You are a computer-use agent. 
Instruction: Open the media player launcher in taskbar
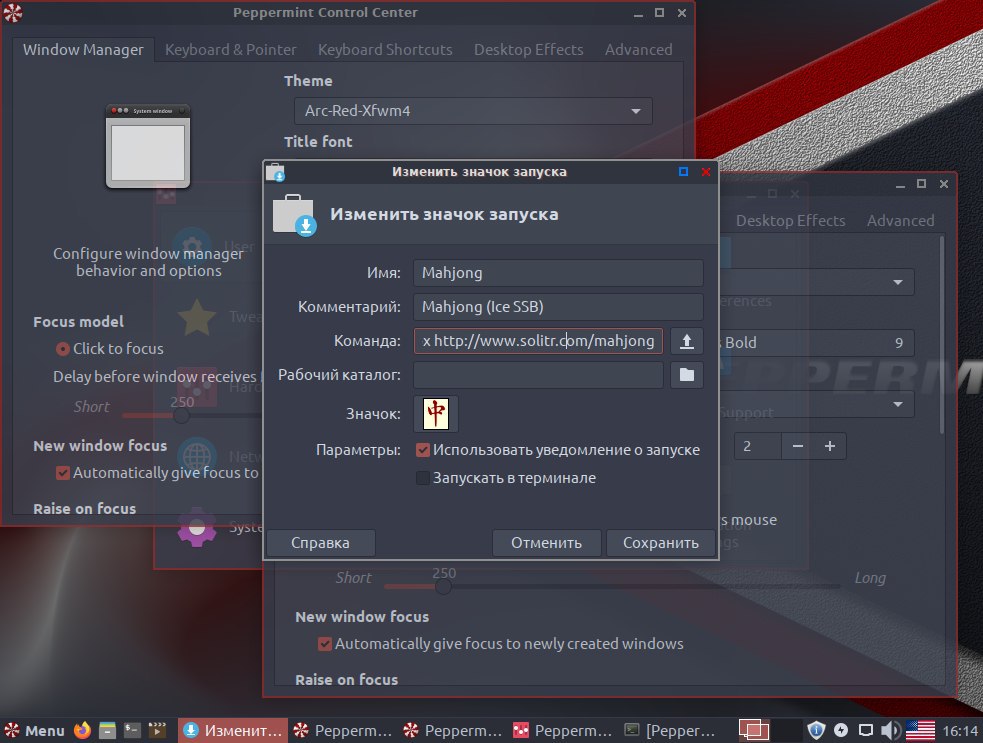157,730
